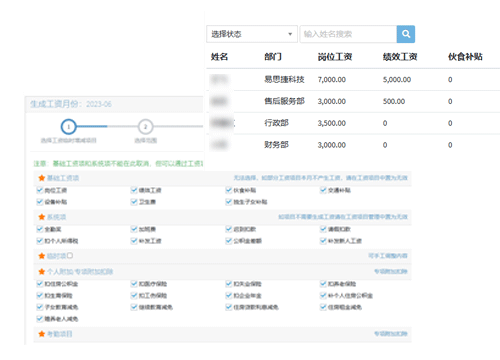Select the 财务部 department cell
Image resolution: width=500 pixels, height=360 pixels.
click(276, 145)
